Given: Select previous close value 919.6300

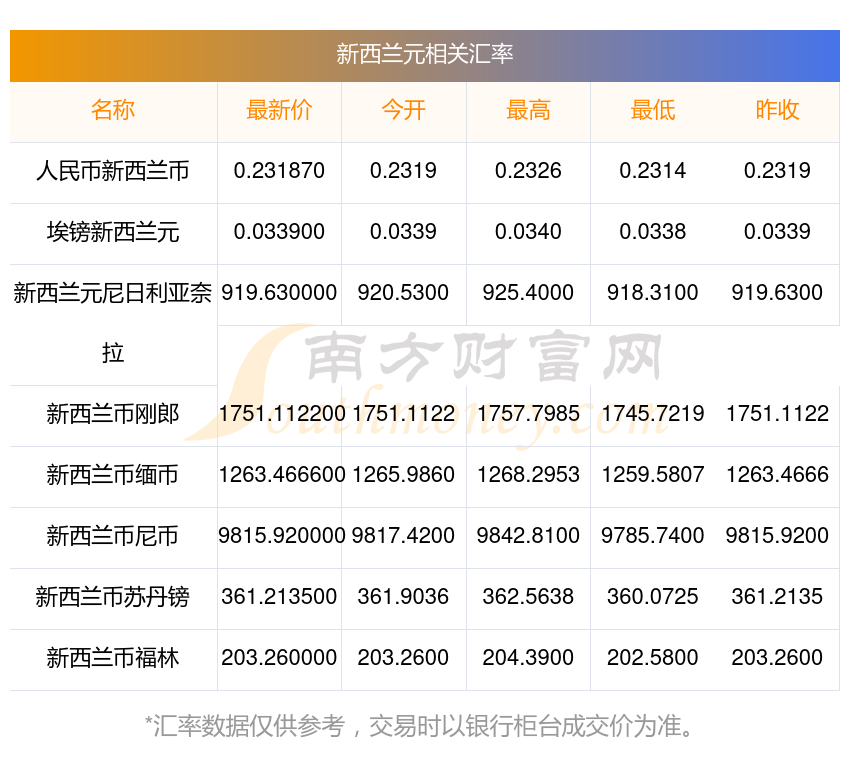Looking at the screenshot, I should 777,293.
